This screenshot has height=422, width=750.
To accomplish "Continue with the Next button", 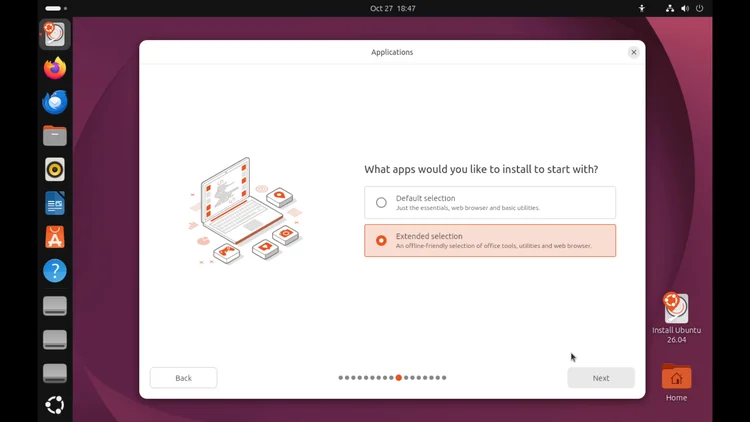I will [601, 378].
